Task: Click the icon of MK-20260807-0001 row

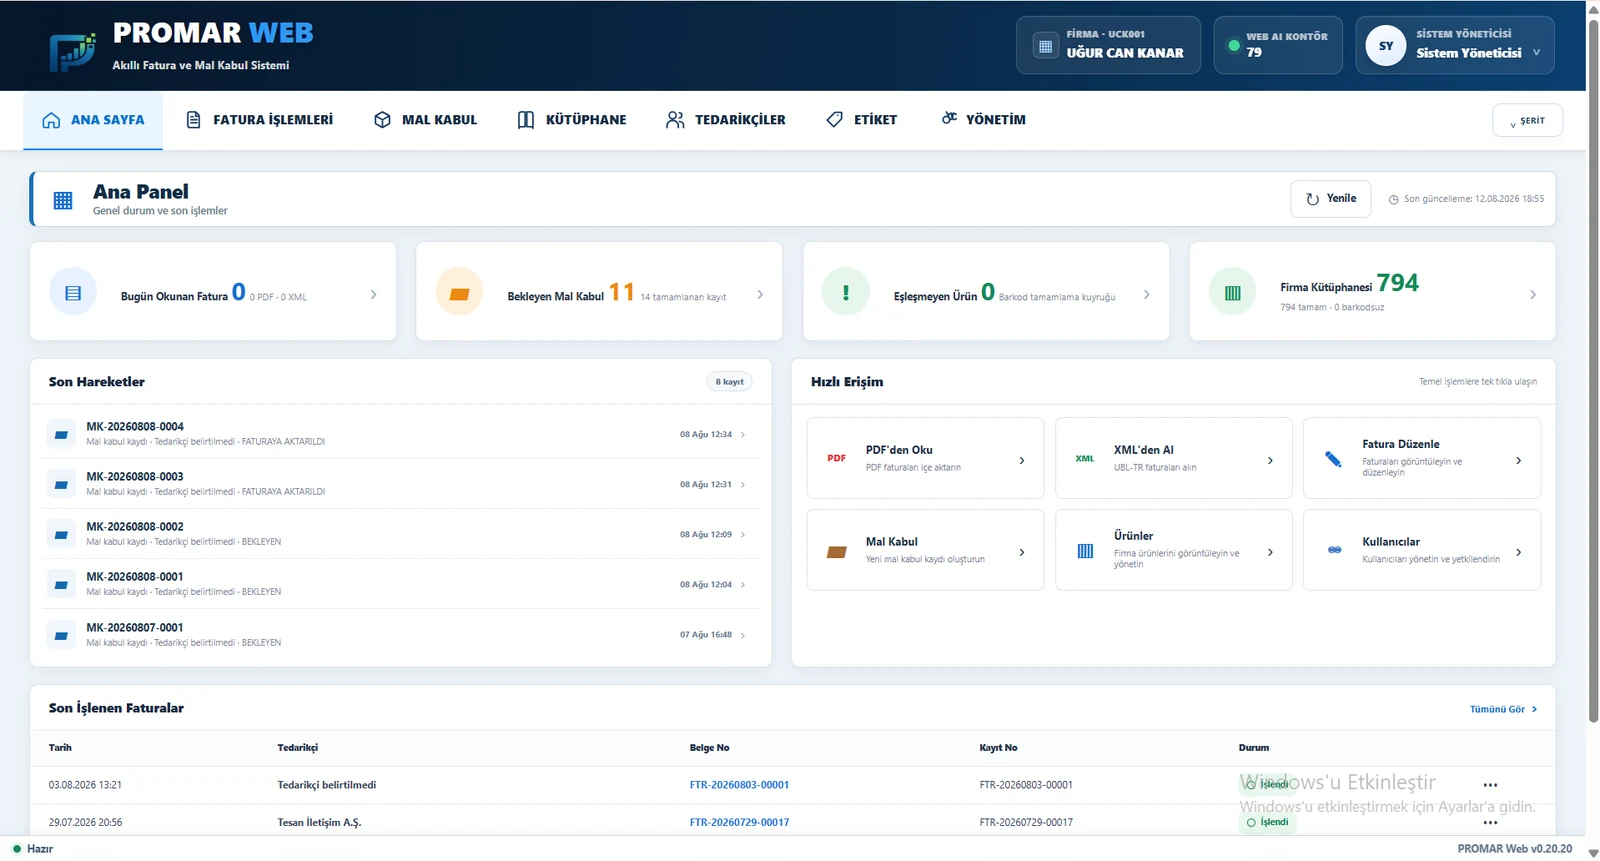Action: coord(61,635)
